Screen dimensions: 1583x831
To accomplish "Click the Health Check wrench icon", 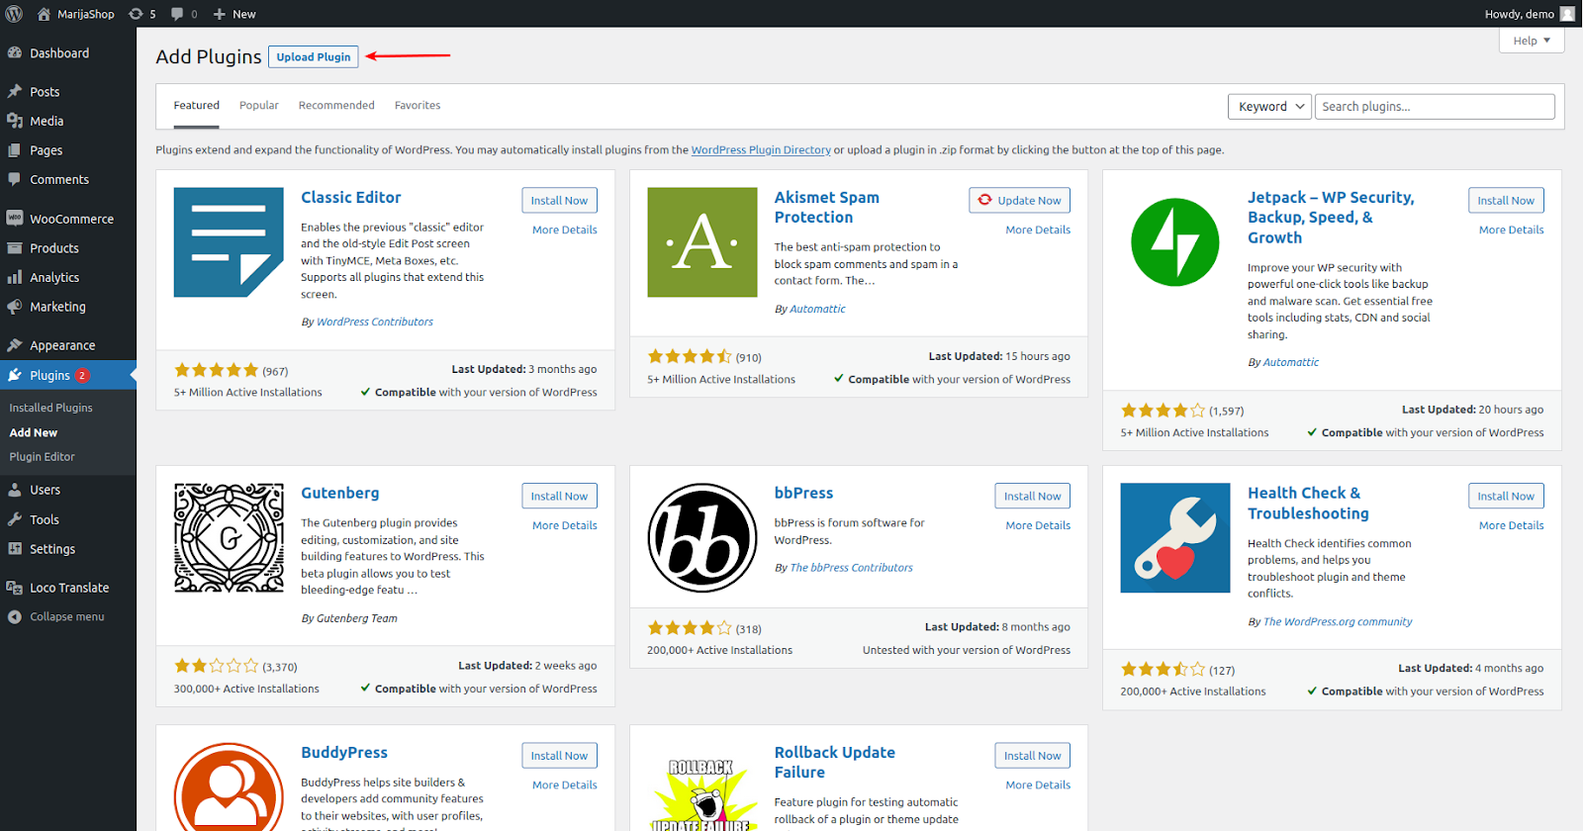I will coord(1175,538).
